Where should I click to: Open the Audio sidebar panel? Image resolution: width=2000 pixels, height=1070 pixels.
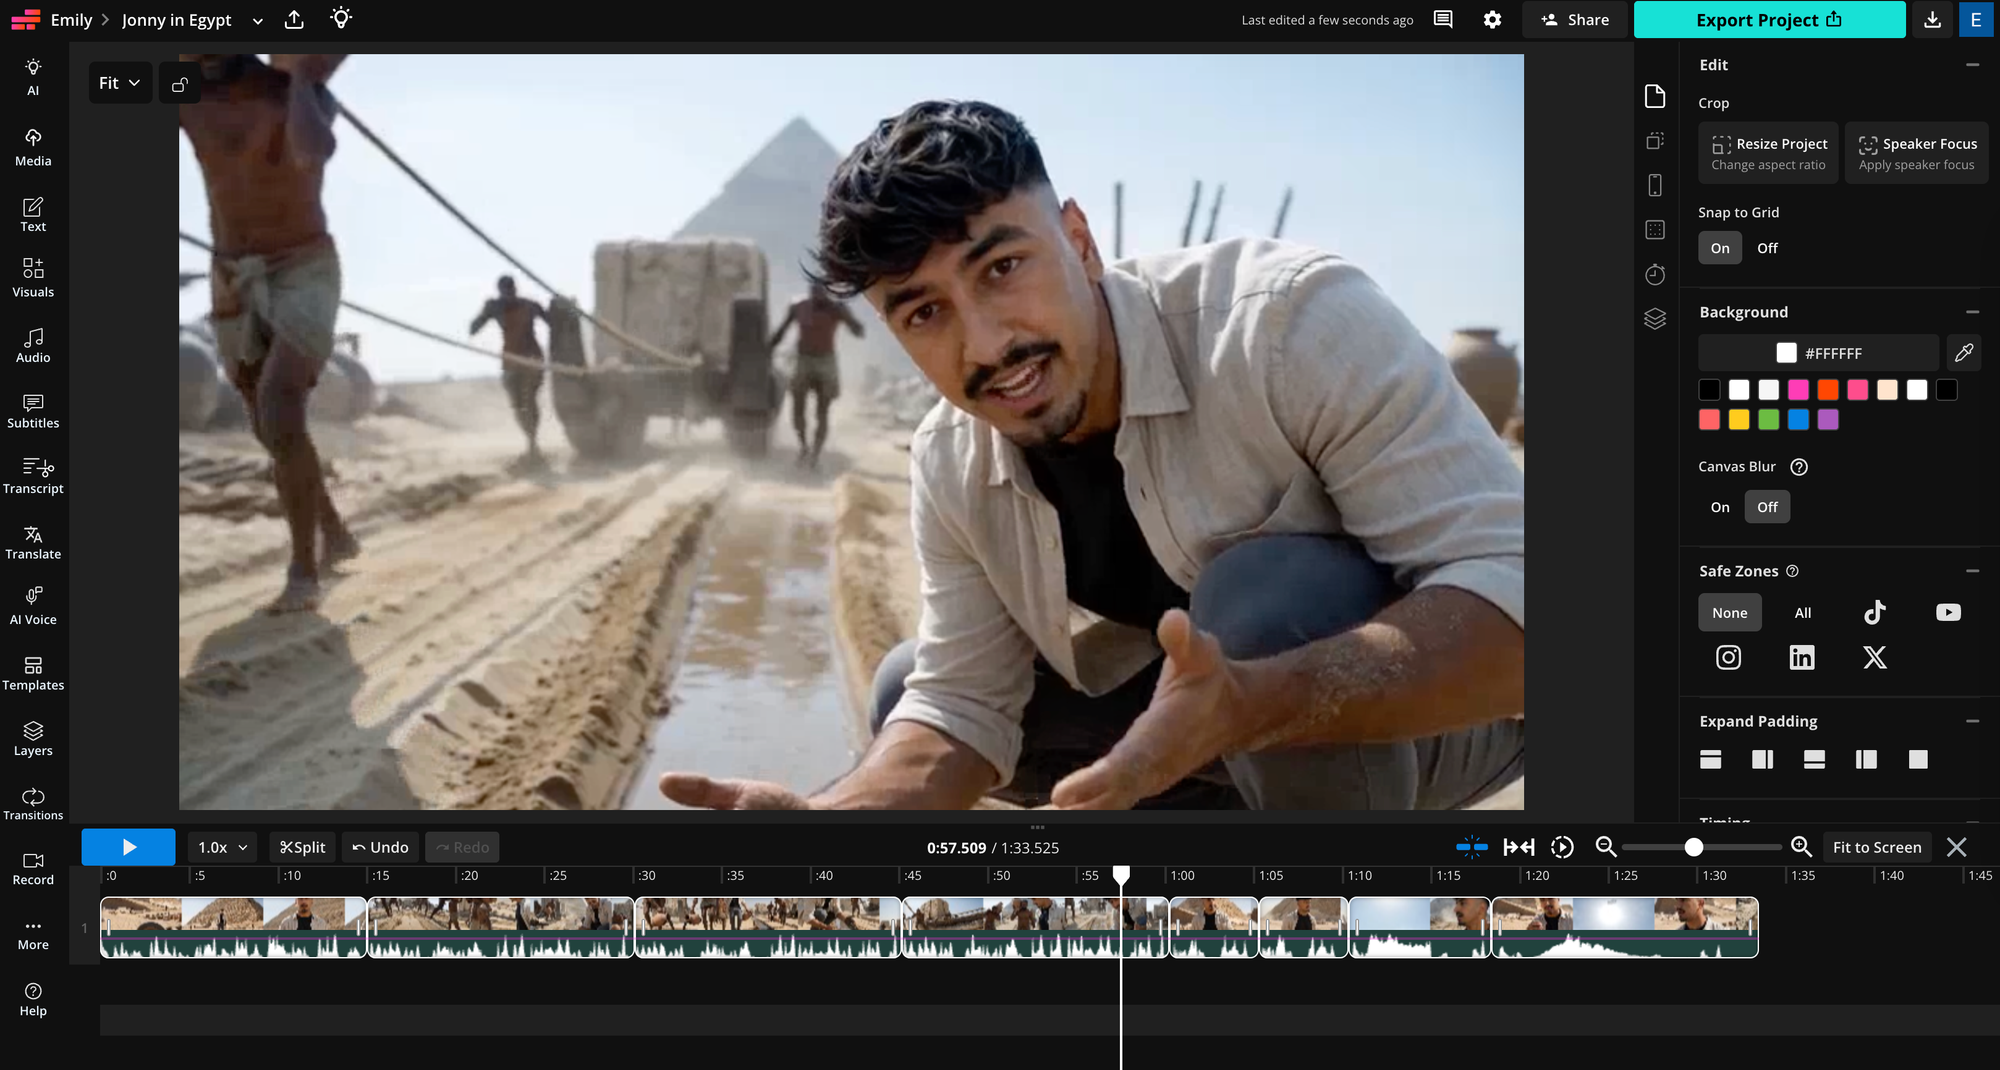pos(33,345)
